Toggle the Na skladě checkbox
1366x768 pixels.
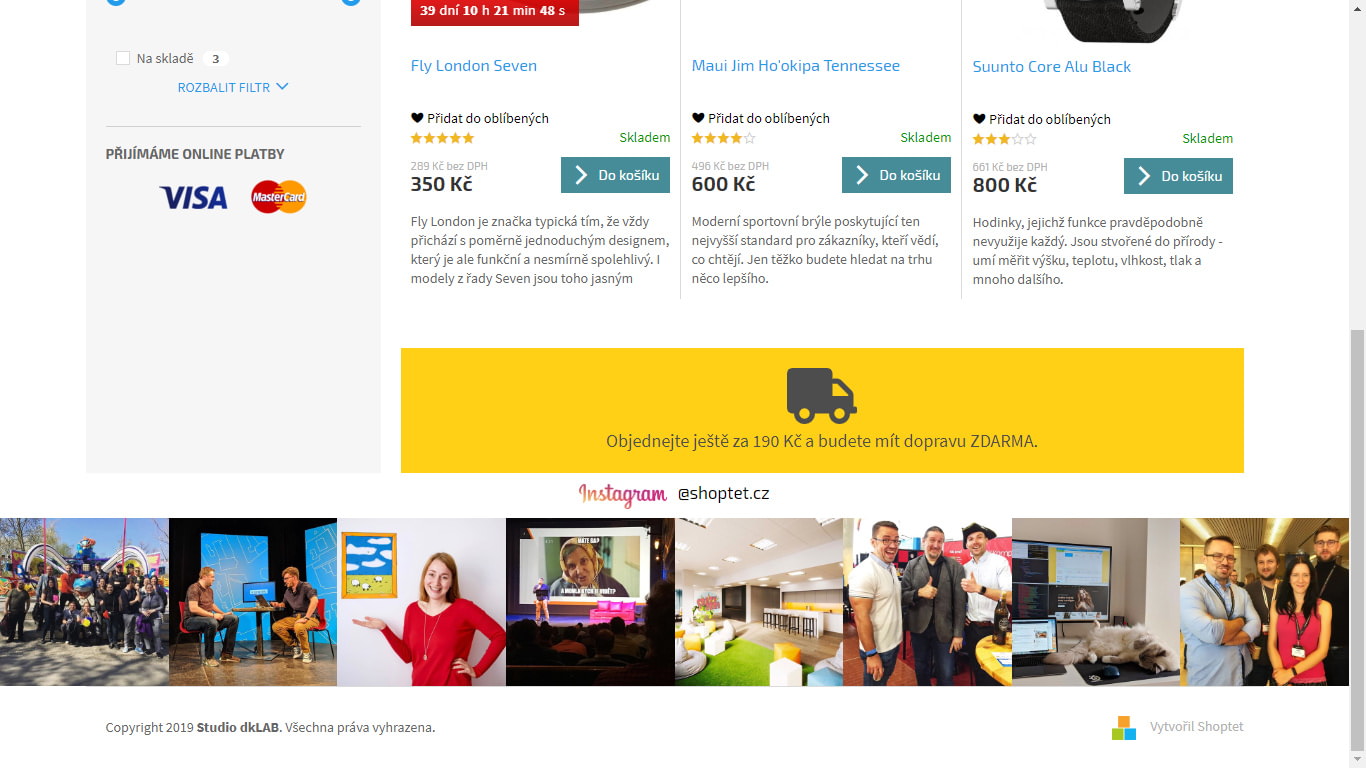tap(123, 59)
